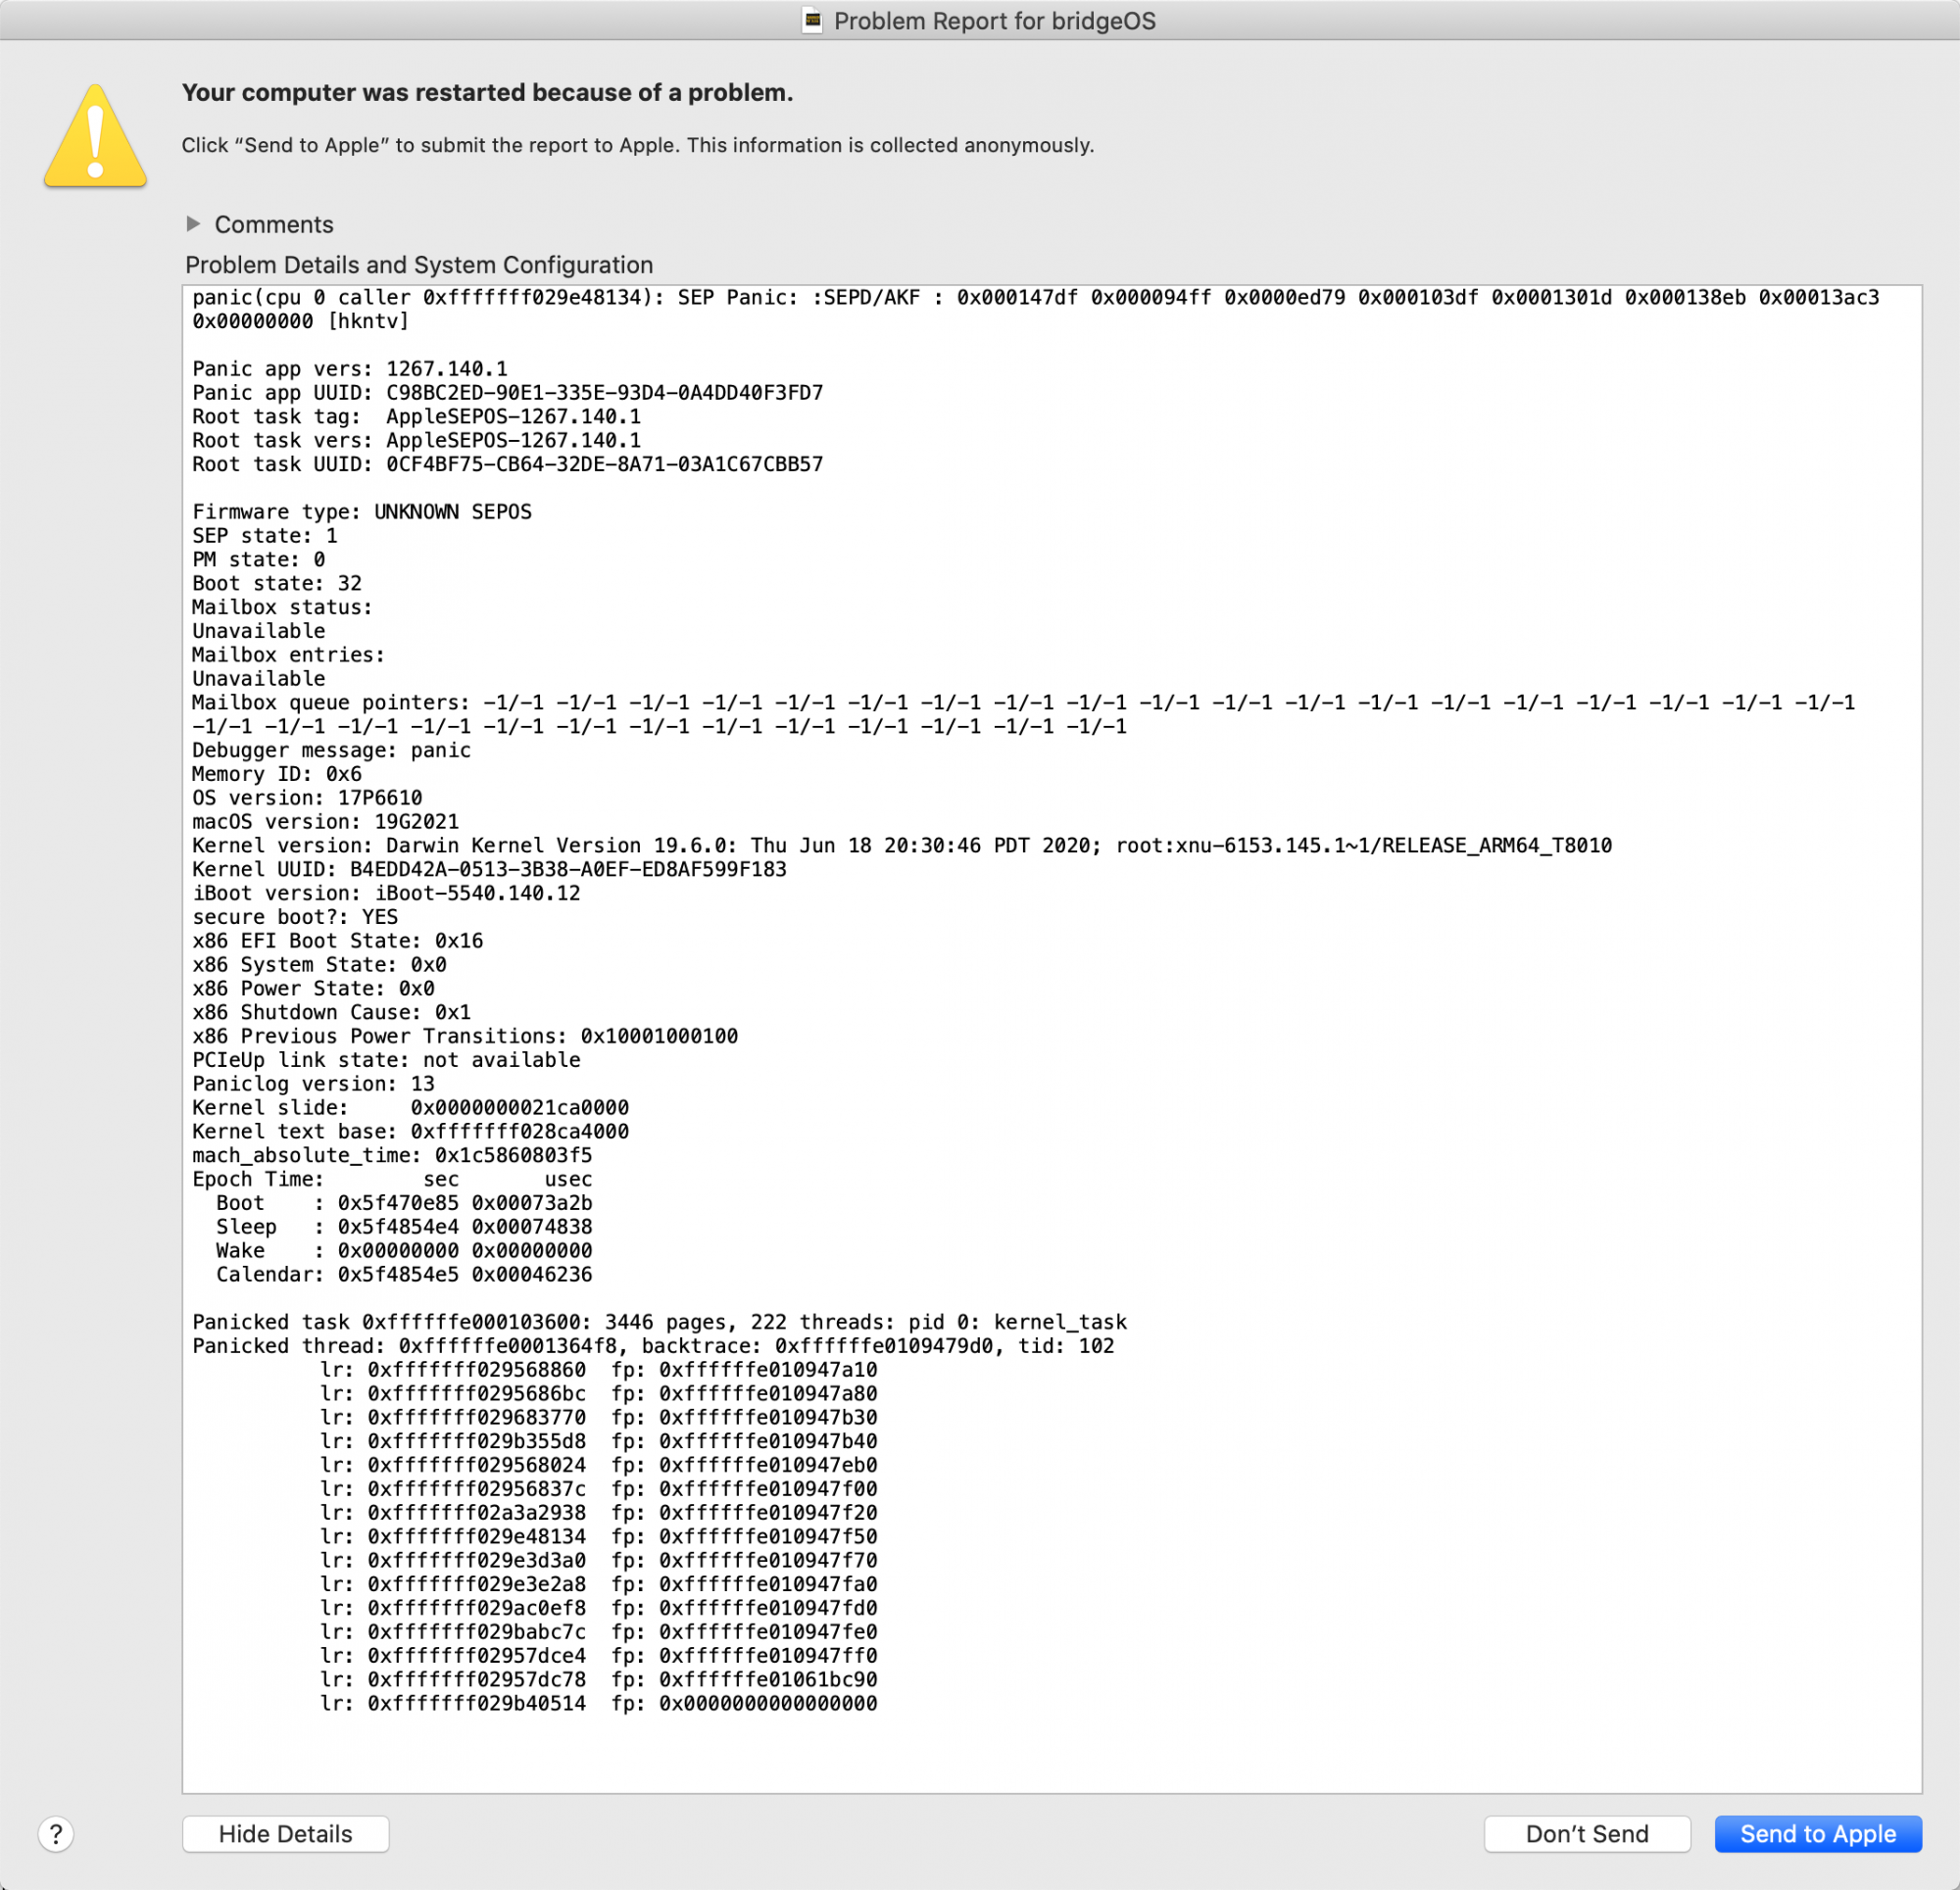Viewport: 1960px width, 1890px height.
Task: Click 'x86 Power State: 0x0' line
Action: click(x=314, y=989)
